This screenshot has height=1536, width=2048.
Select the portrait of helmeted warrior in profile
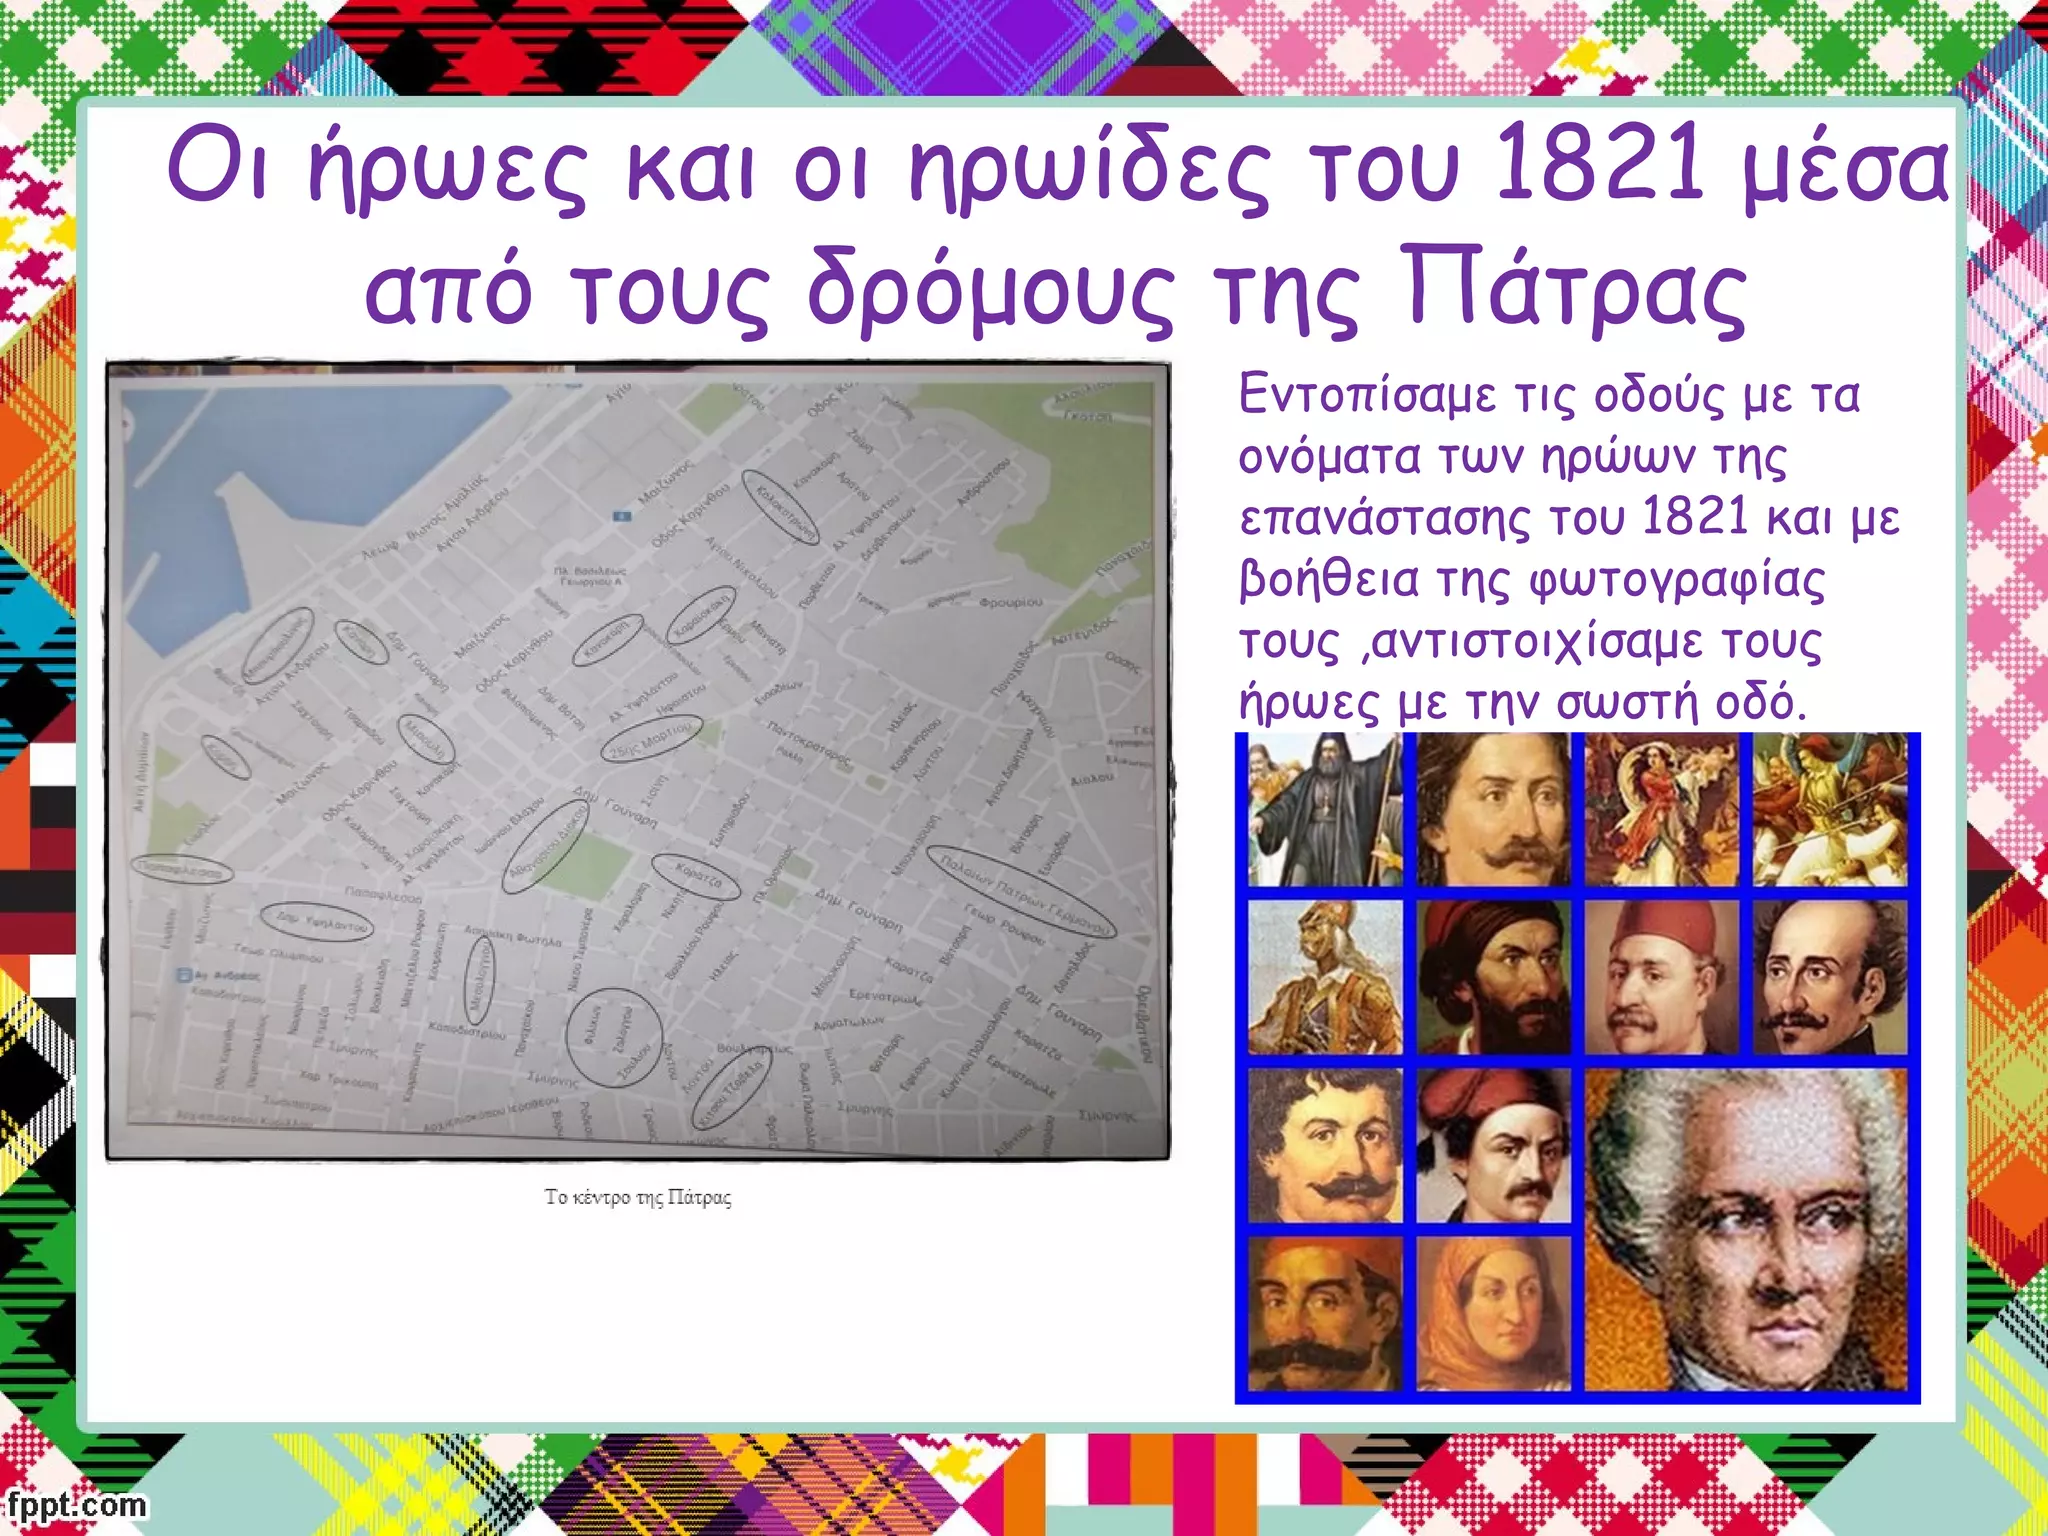point(1325,976)
